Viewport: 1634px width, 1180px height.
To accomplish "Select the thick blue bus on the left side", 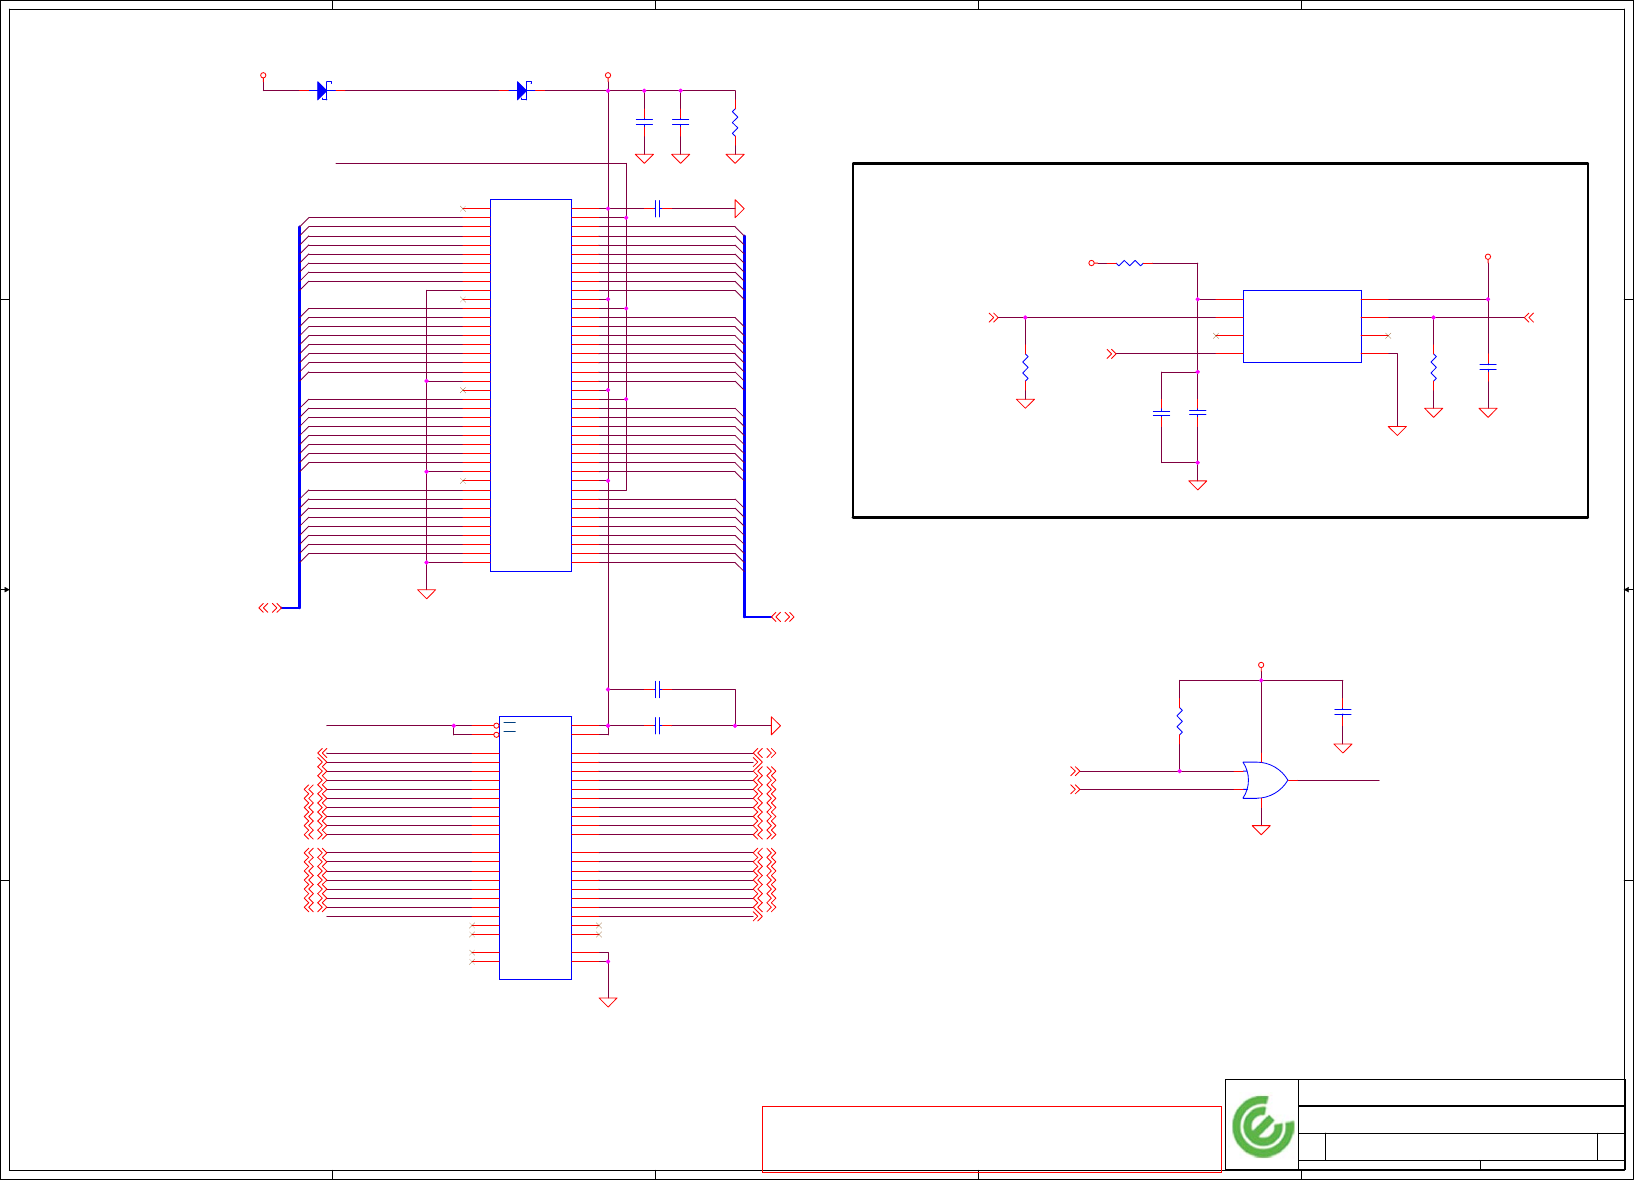I will click(x=299, y=416).
